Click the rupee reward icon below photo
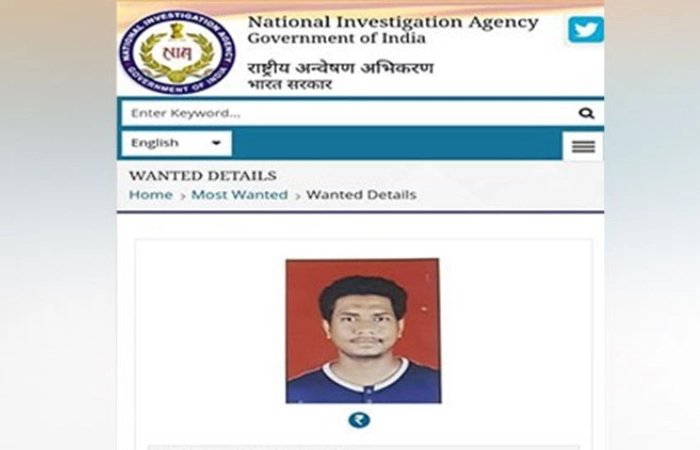This screenshot has height=450, width=700. [x=359, y=420]
